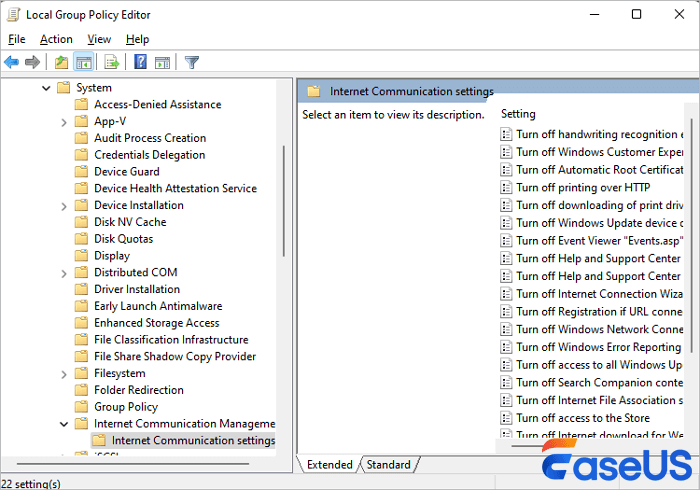
Task: Click the Back arrow toolbar icon
Action: click(x=12, y=62)
